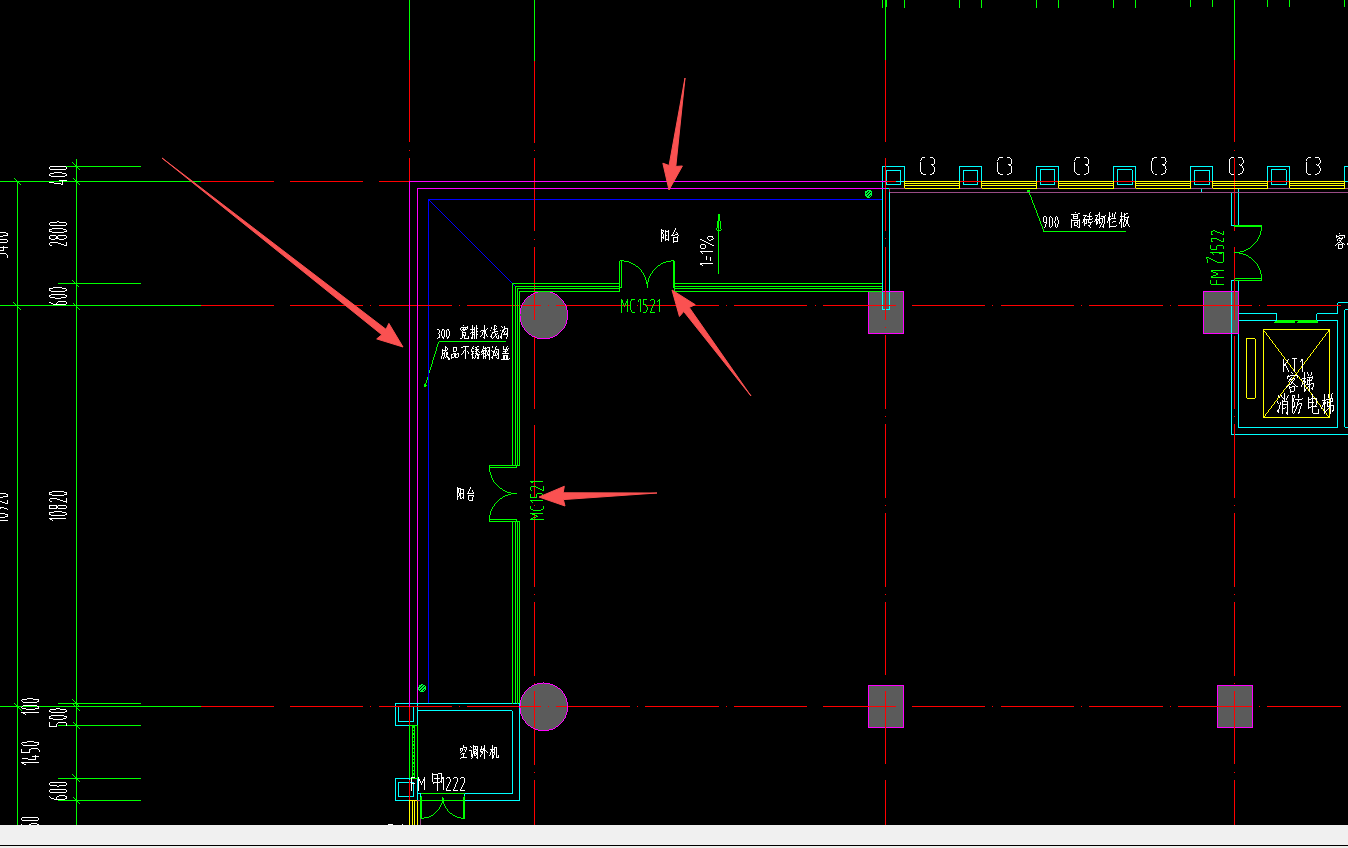The width and height of the screenshot is (1348, 848).
Task: Select the 'FM 甲1222' door tag
Action: point(438,784)
